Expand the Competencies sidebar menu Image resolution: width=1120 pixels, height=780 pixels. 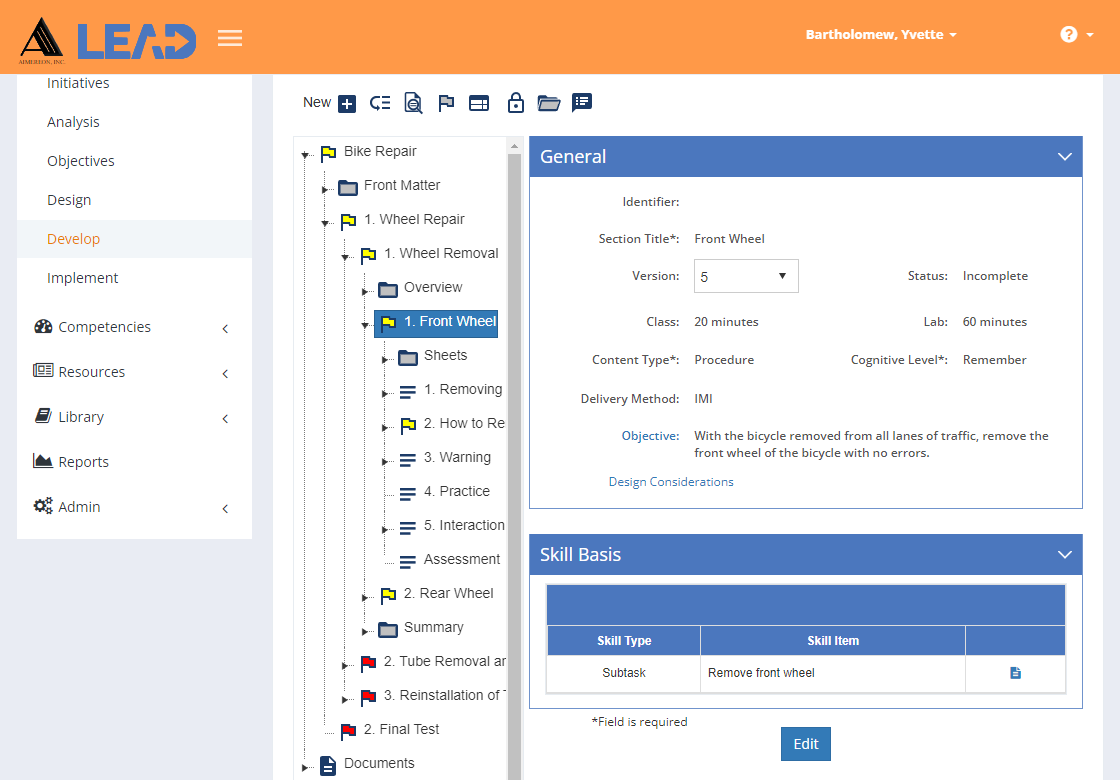click(x=134, y=327)
